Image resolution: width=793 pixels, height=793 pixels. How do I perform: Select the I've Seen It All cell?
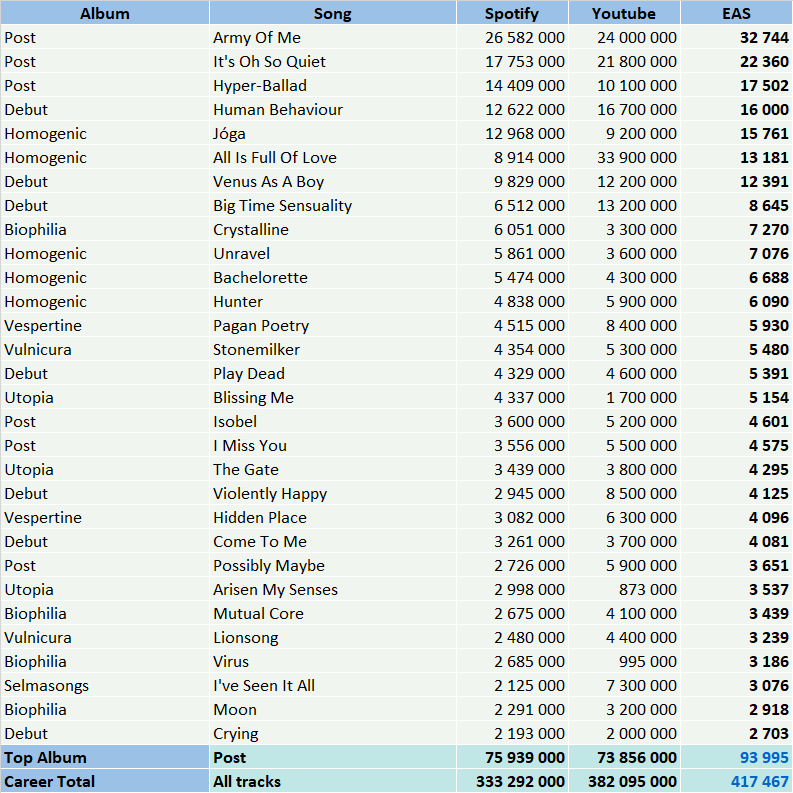click(333, 686)
